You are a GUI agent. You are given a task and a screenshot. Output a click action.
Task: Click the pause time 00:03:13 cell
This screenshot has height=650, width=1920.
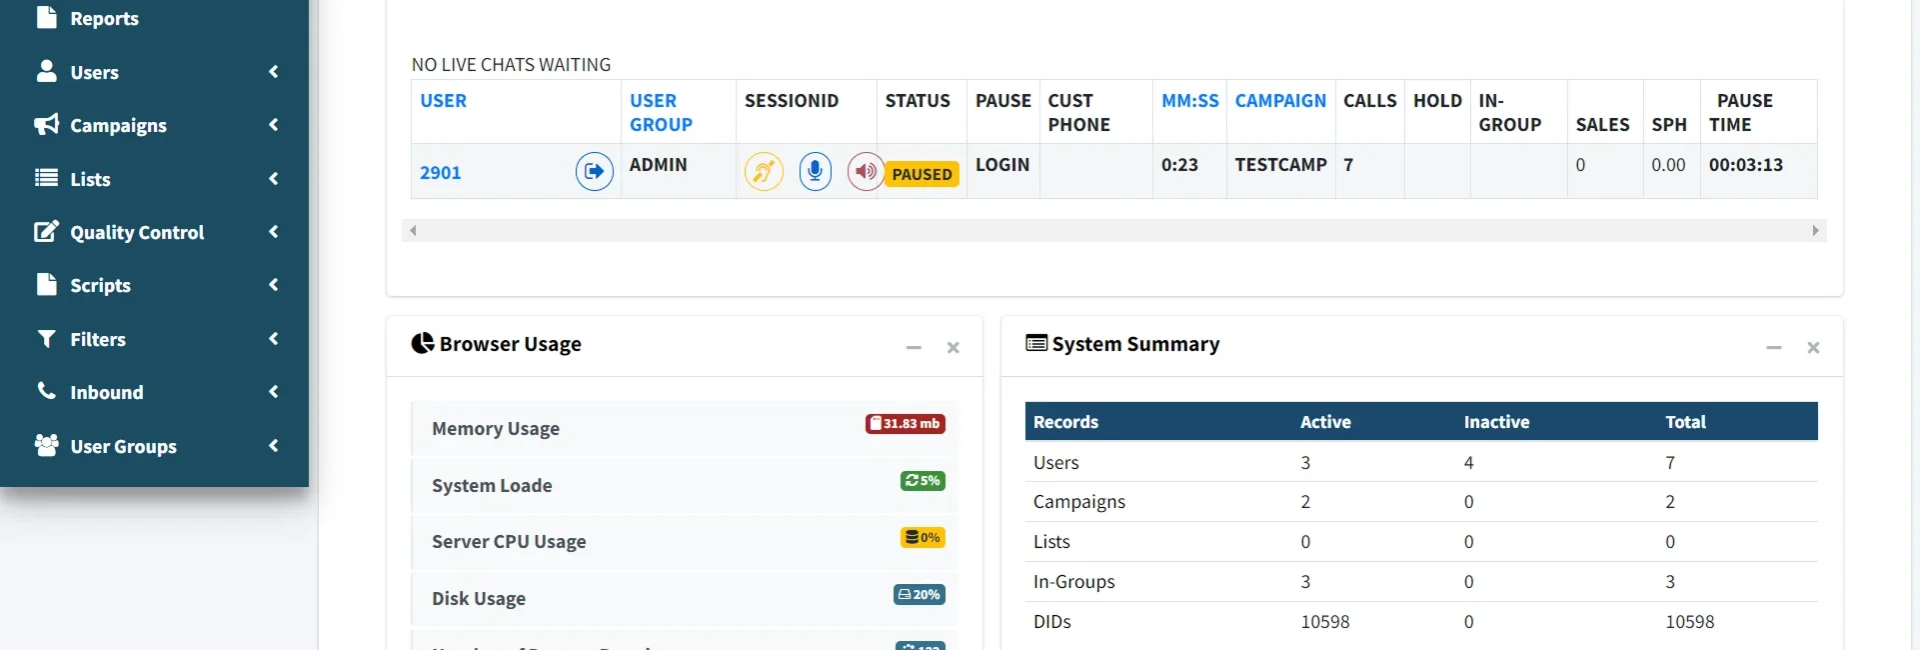[1759, 171]
